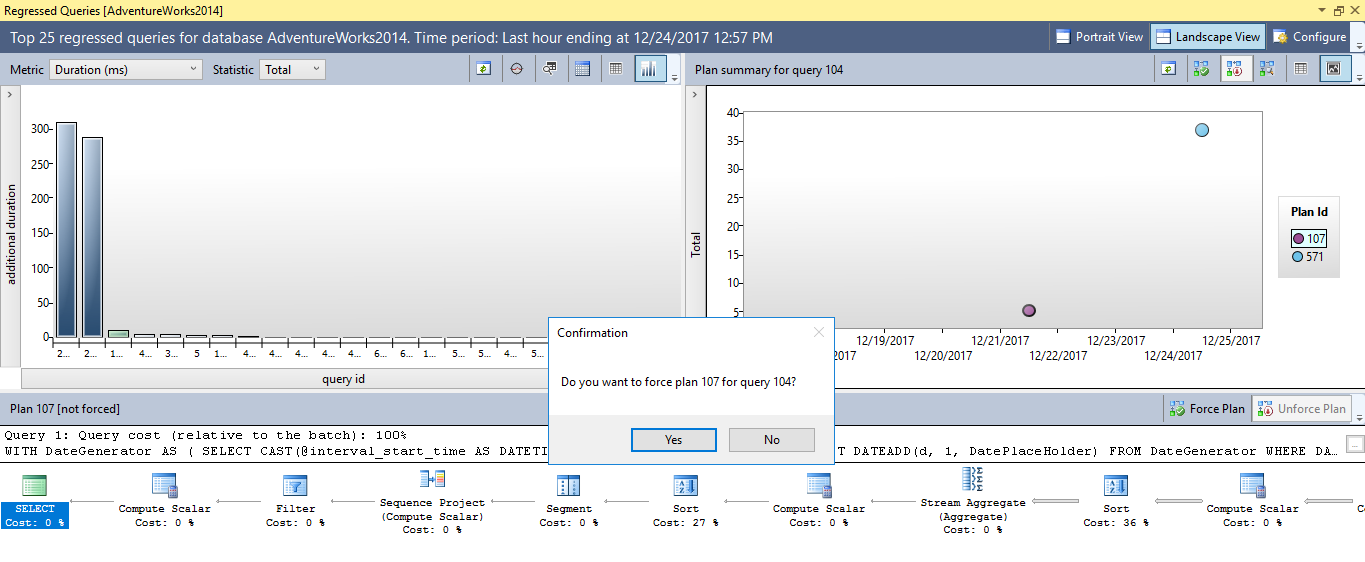
Task: Click the unforce plan icon with red mark
Action: 1234,69
